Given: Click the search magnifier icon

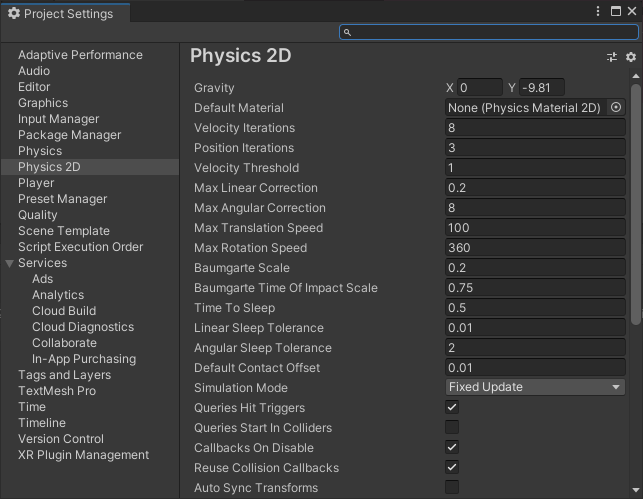Looking at the screenshot, I should pos(348,32).
